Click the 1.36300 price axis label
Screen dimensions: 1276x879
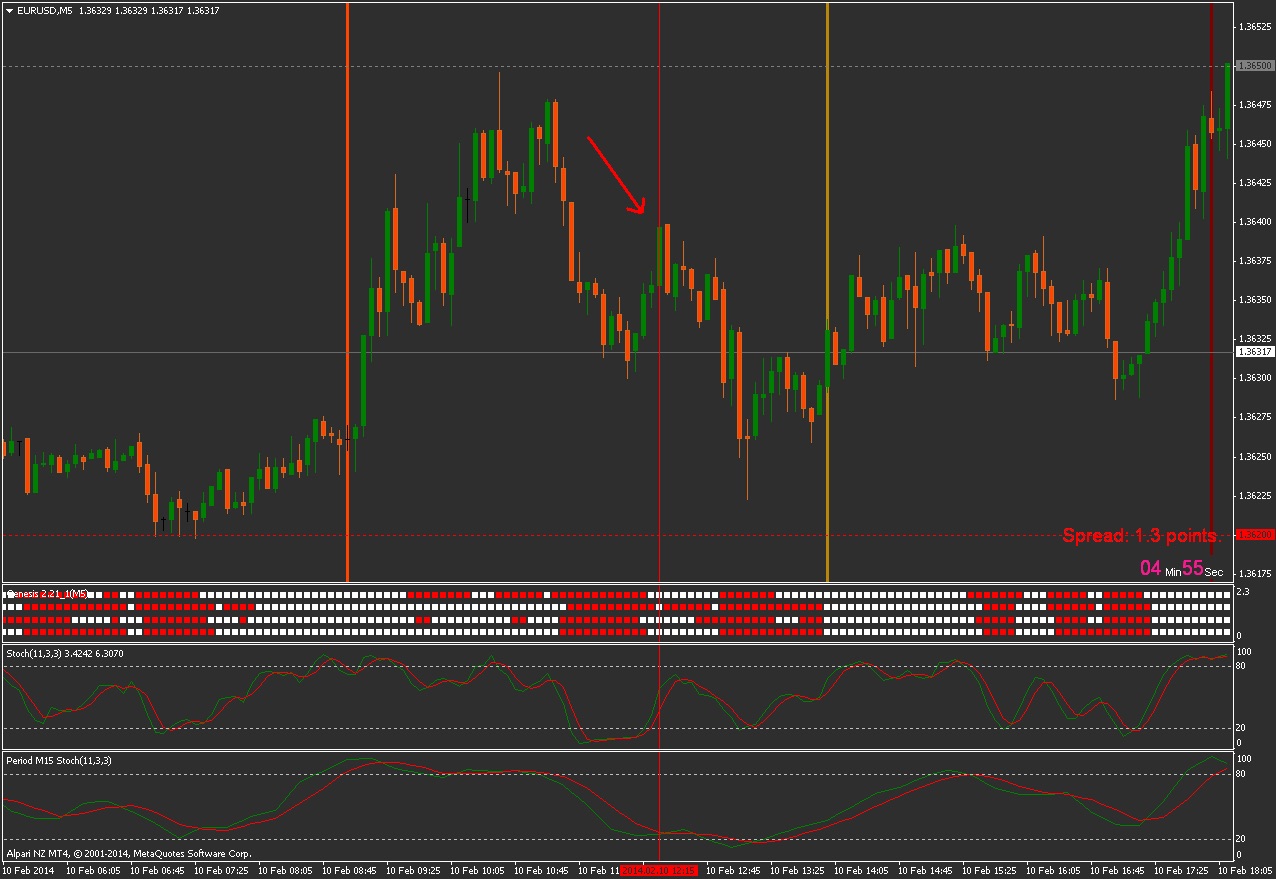click(x=1254, y=378)
